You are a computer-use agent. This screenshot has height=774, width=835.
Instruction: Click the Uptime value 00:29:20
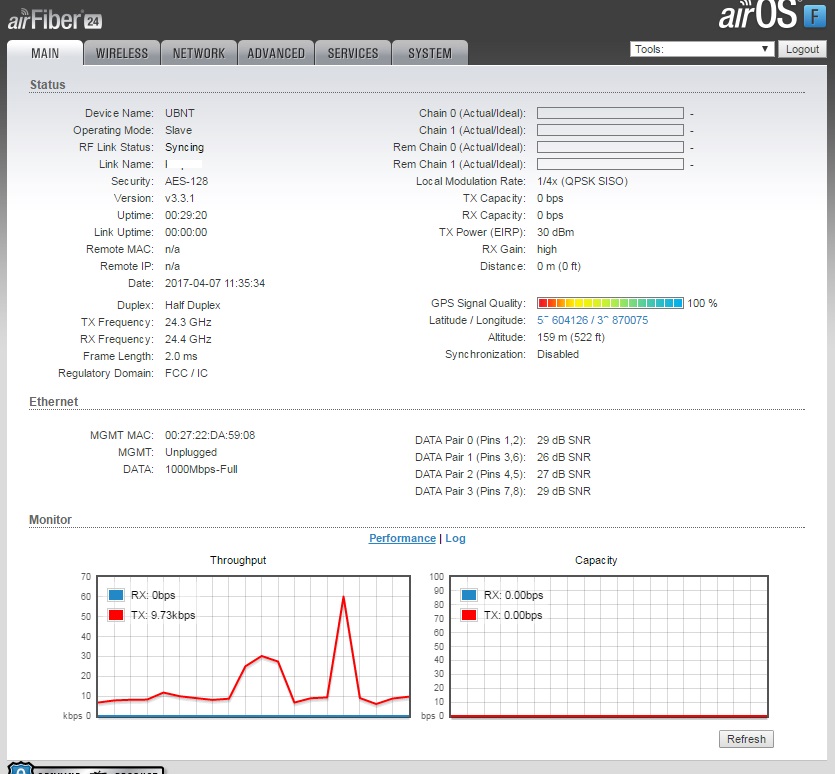coord(186,215)
